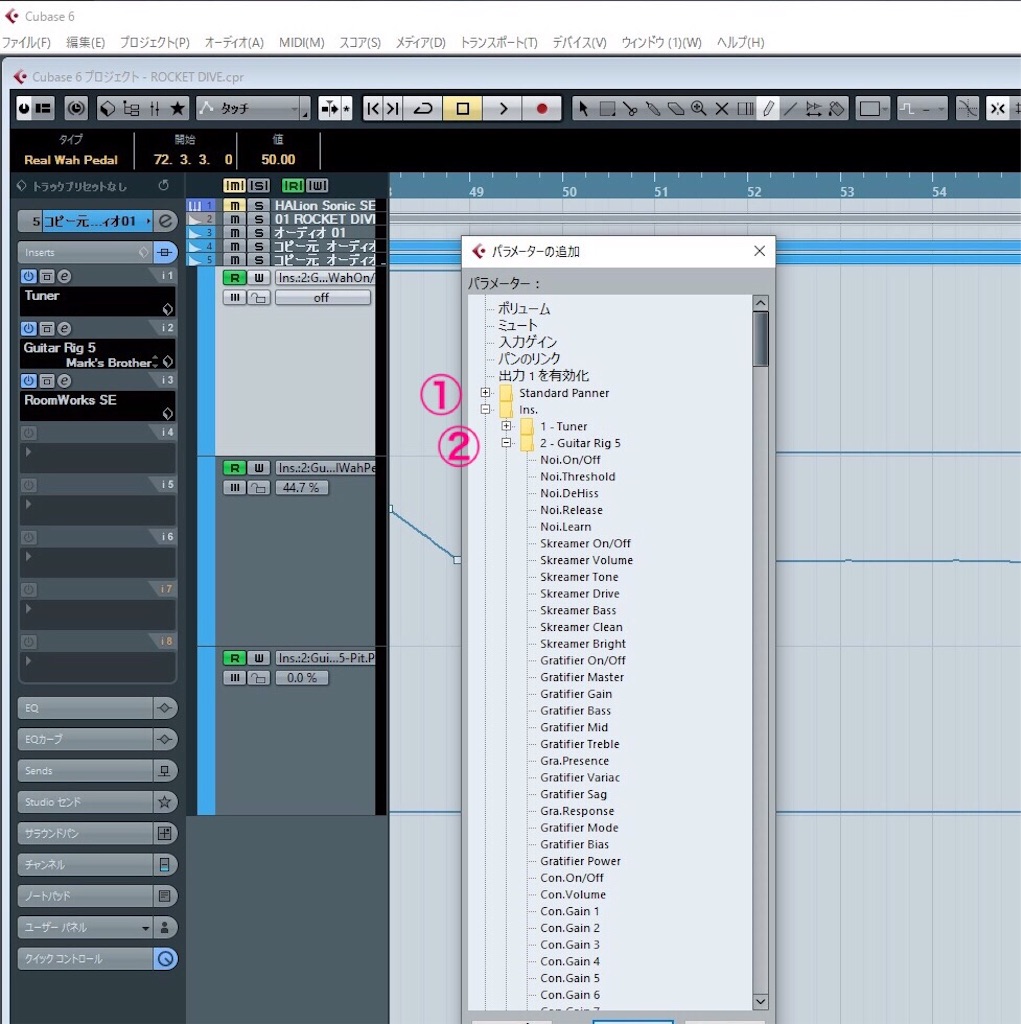
Task: Open the デバイス(V) menu
Action: (x=579, y=42)
